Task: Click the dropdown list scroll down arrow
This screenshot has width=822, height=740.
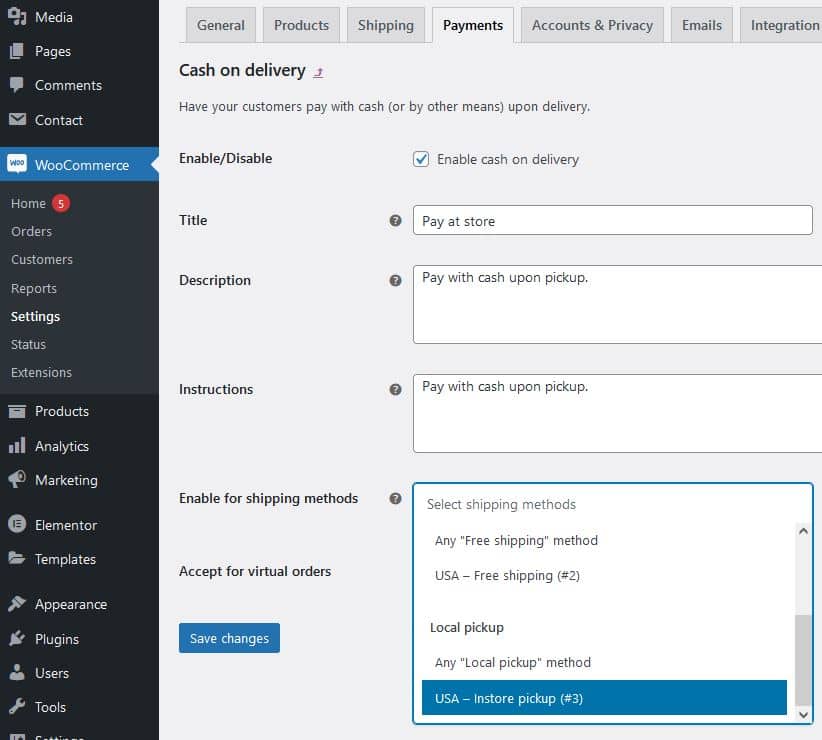Action: [x=803, y=714]
